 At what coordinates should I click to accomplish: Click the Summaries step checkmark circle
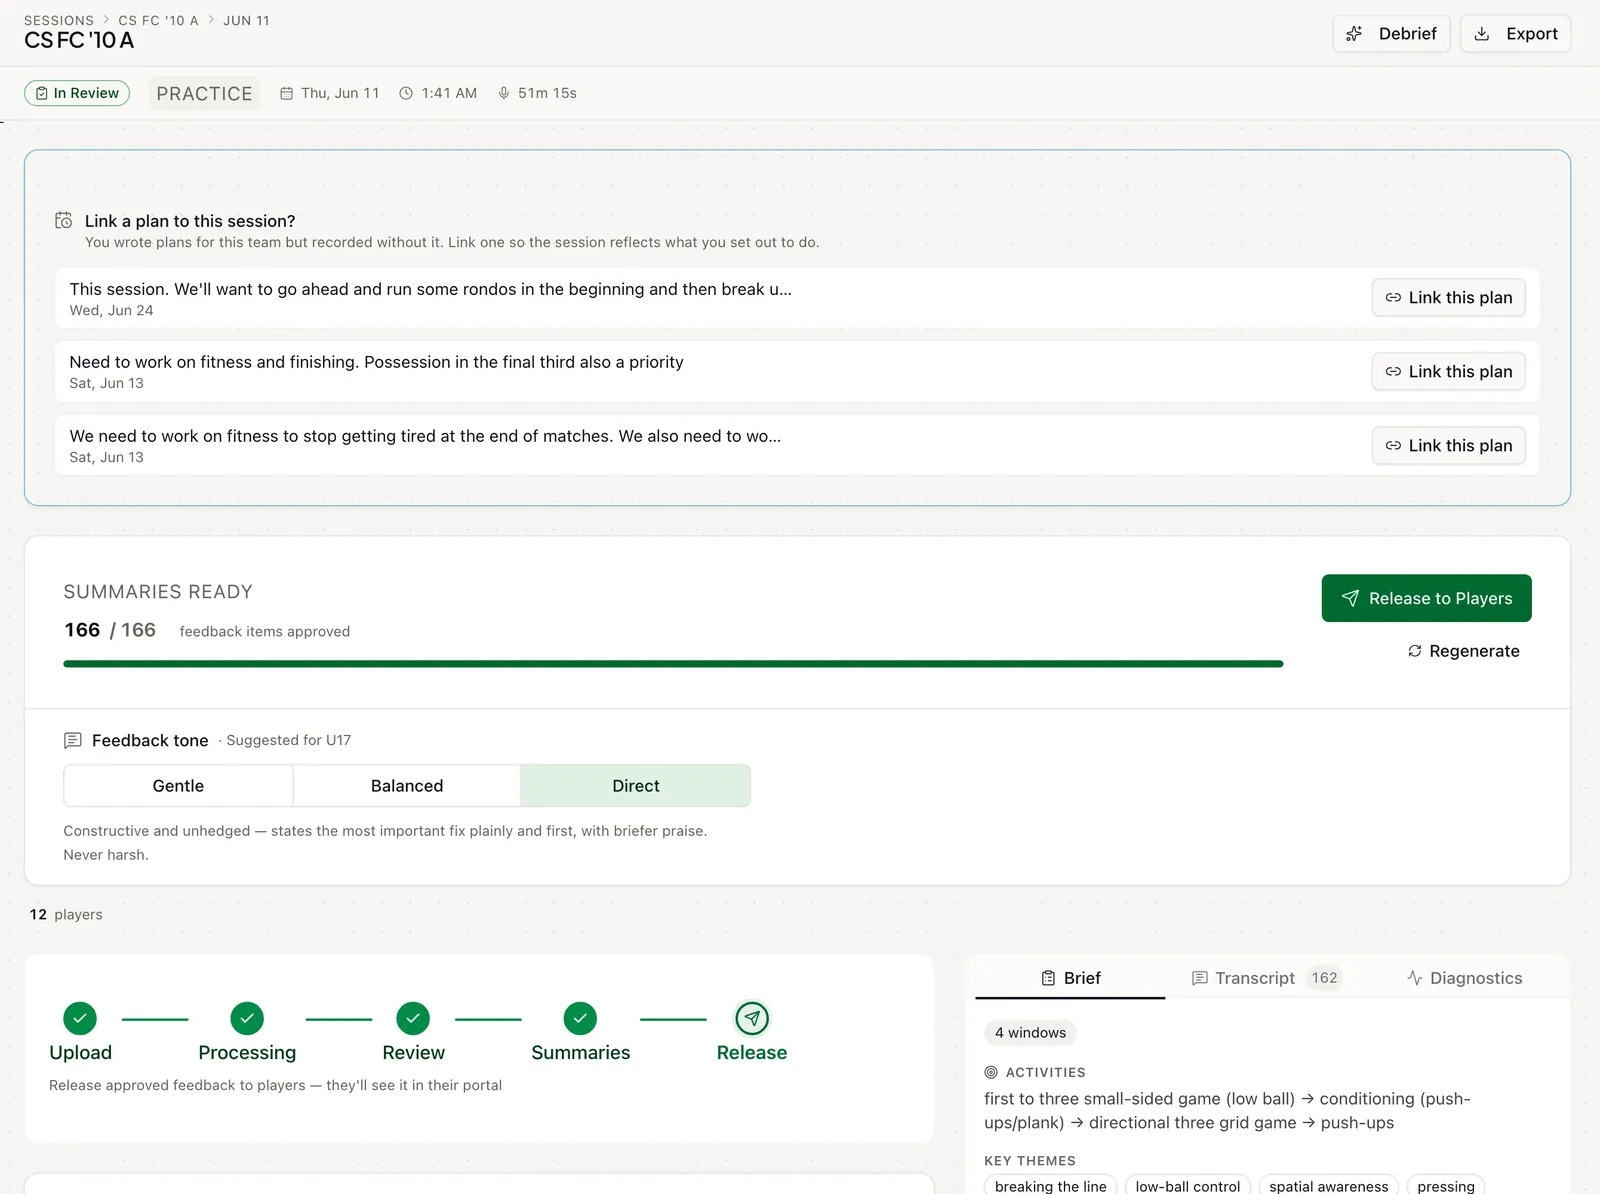pyautogui.click(x=580, y=1019)
